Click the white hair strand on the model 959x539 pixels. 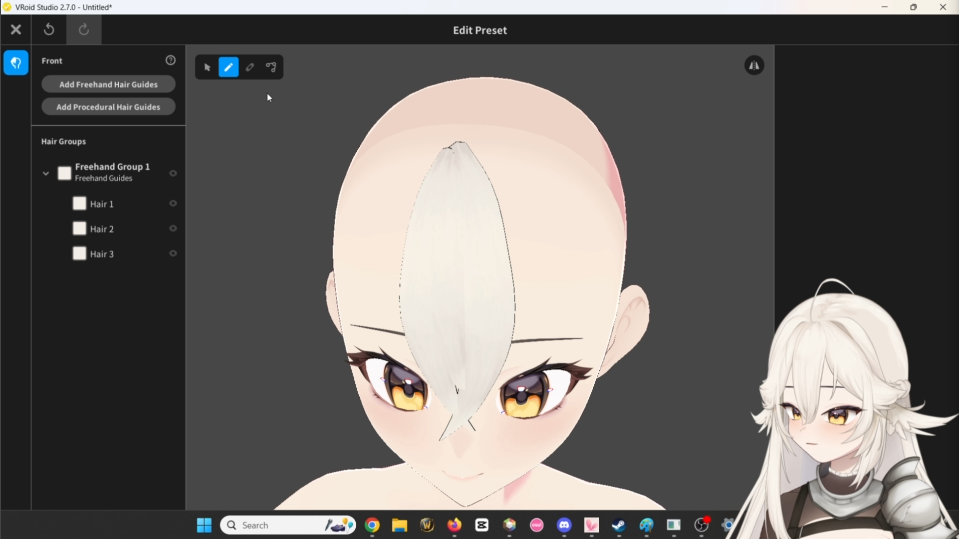coord(456,281)
